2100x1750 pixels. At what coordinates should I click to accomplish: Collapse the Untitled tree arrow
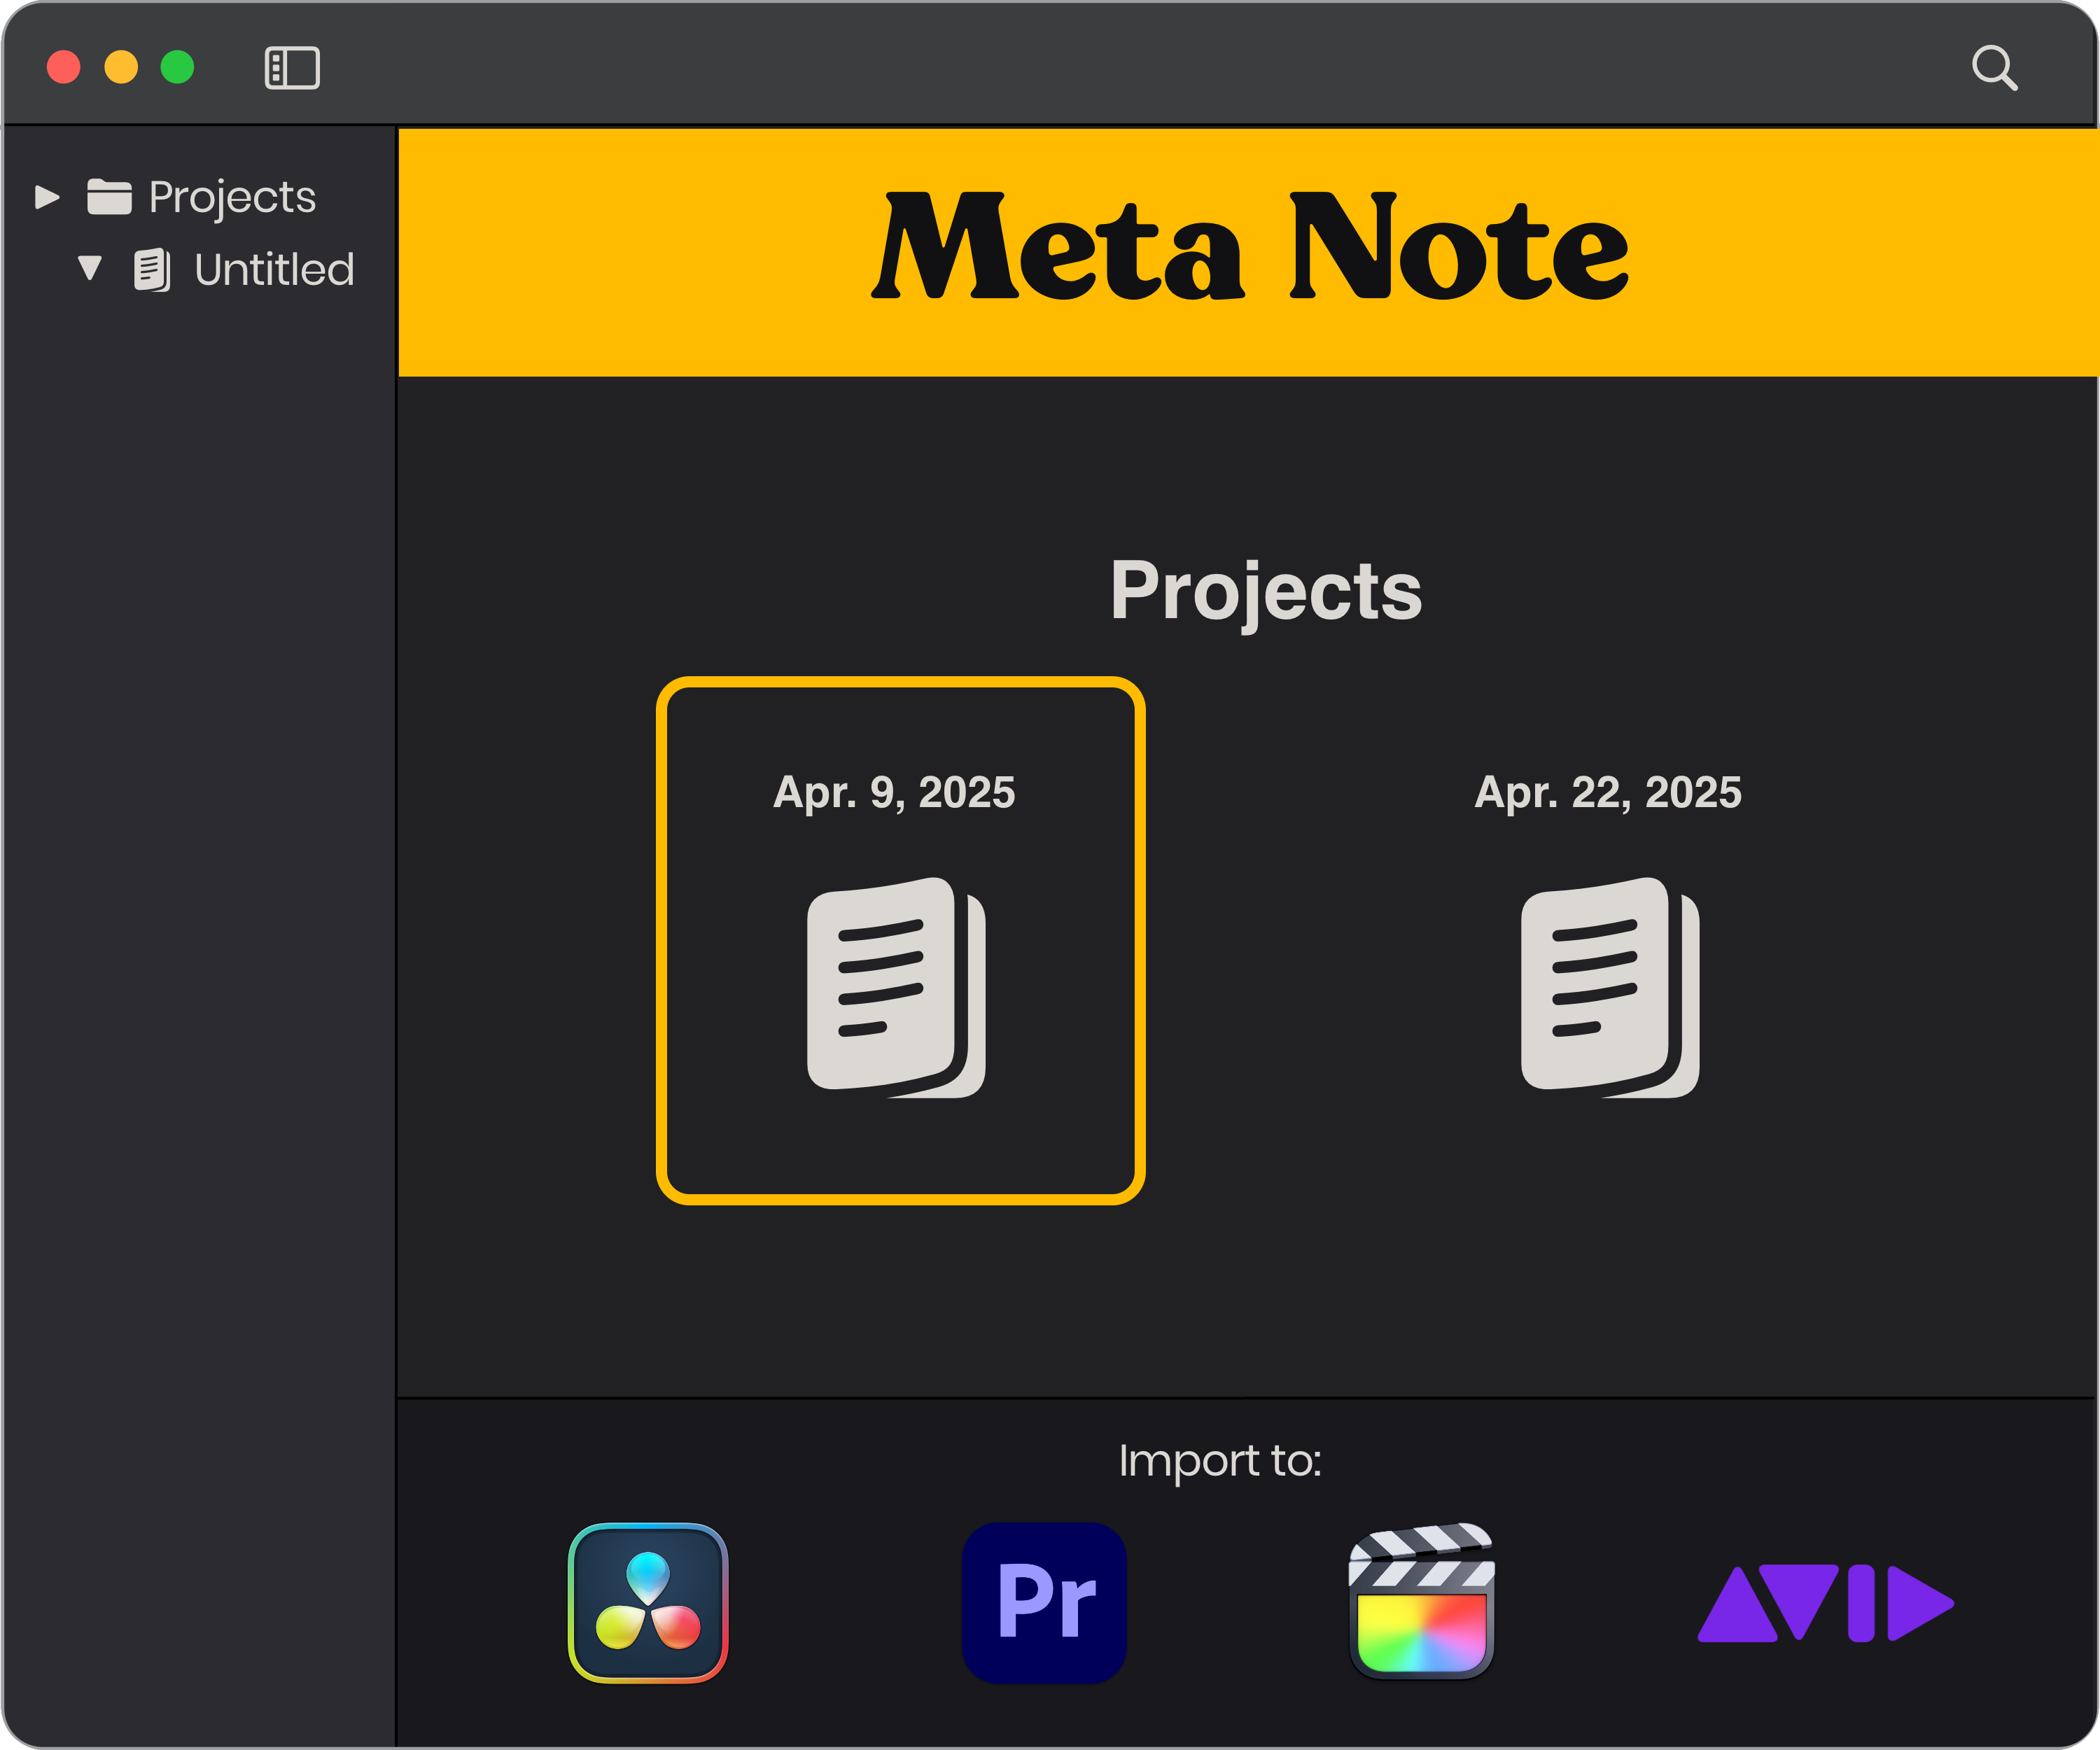click(x=90, y=268)
